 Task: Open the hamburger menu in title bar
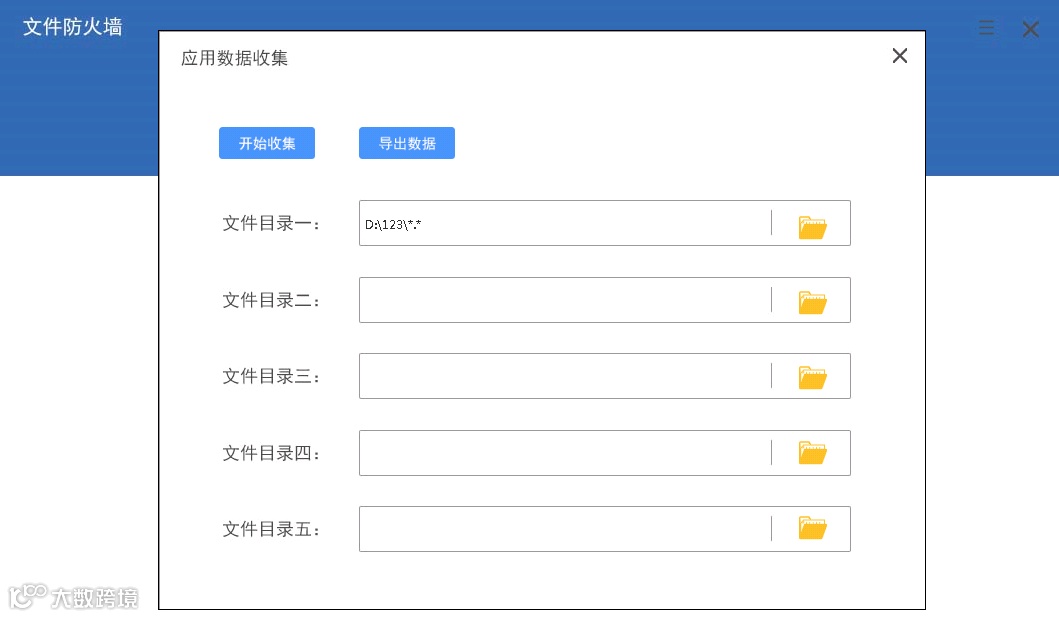coord(987,29)
